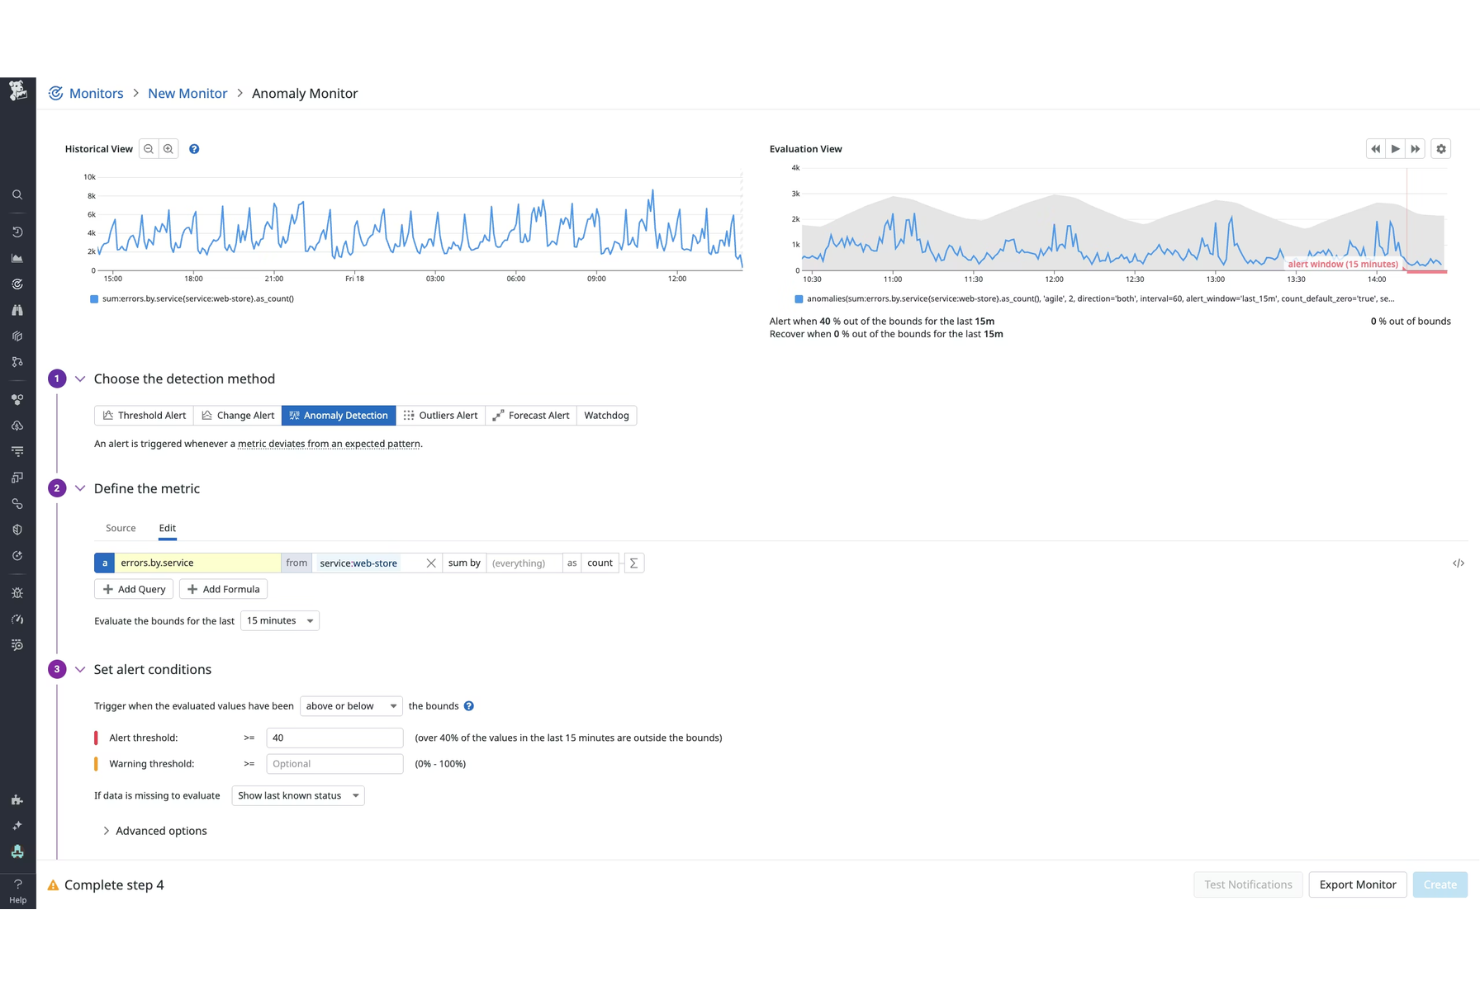Remove the service:web-store scope filter
The height and width of the screenshot is (987, 1480).
tap(431, 562)
